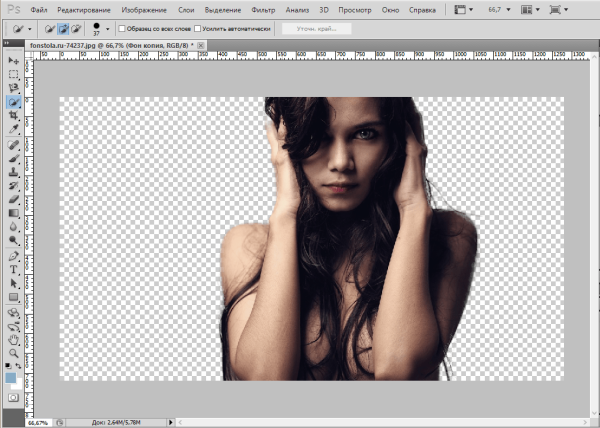Open the brush size picker dropdown
The height and width of the screenshot is (428, 600).
107,29
